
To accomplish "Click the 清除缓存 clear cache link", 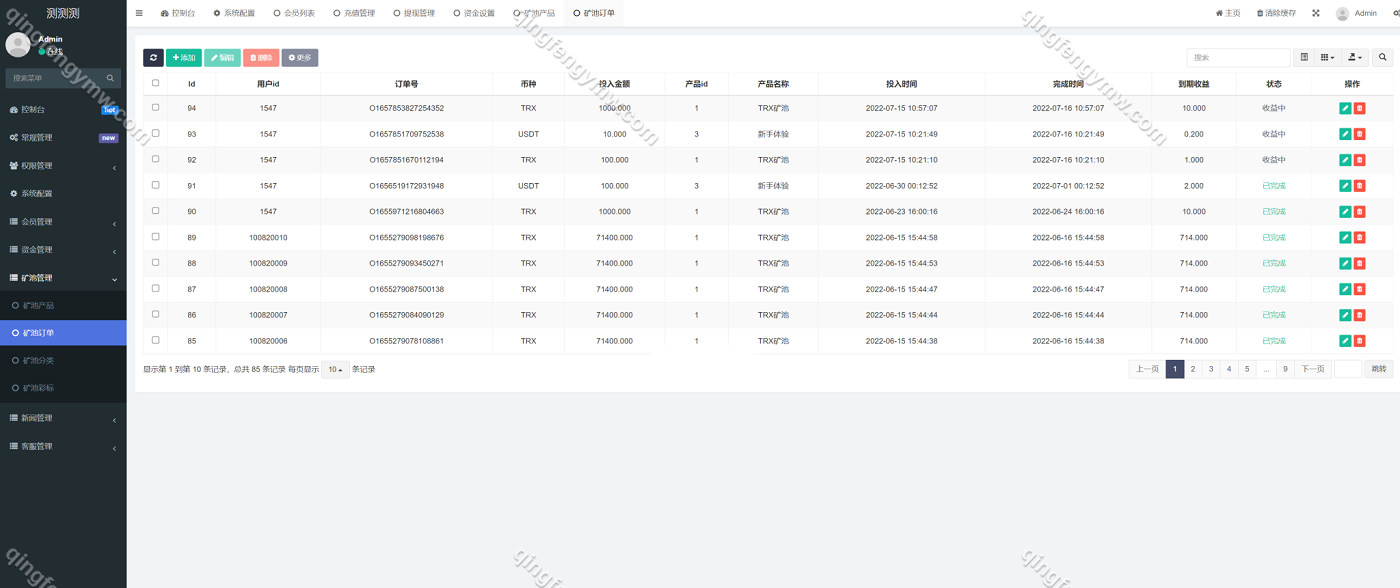I will click(x=1276, y=13).
